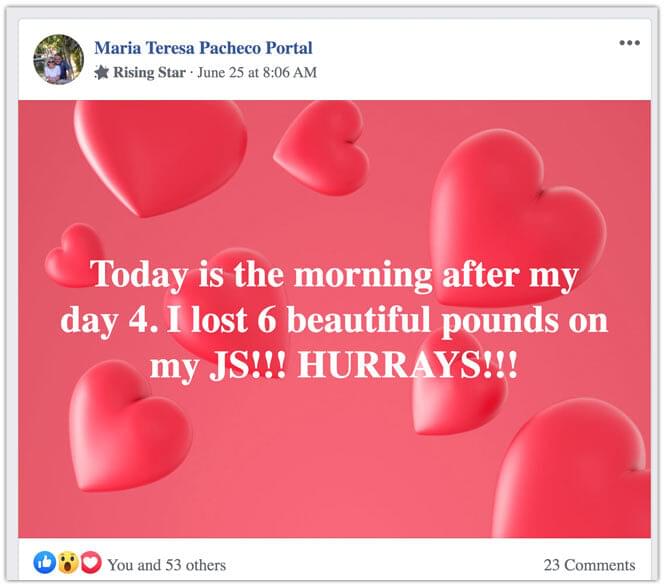
Task: Open Maria Teresa Pacheco Portal's profile picture
Action: click(x=59, y=59)
